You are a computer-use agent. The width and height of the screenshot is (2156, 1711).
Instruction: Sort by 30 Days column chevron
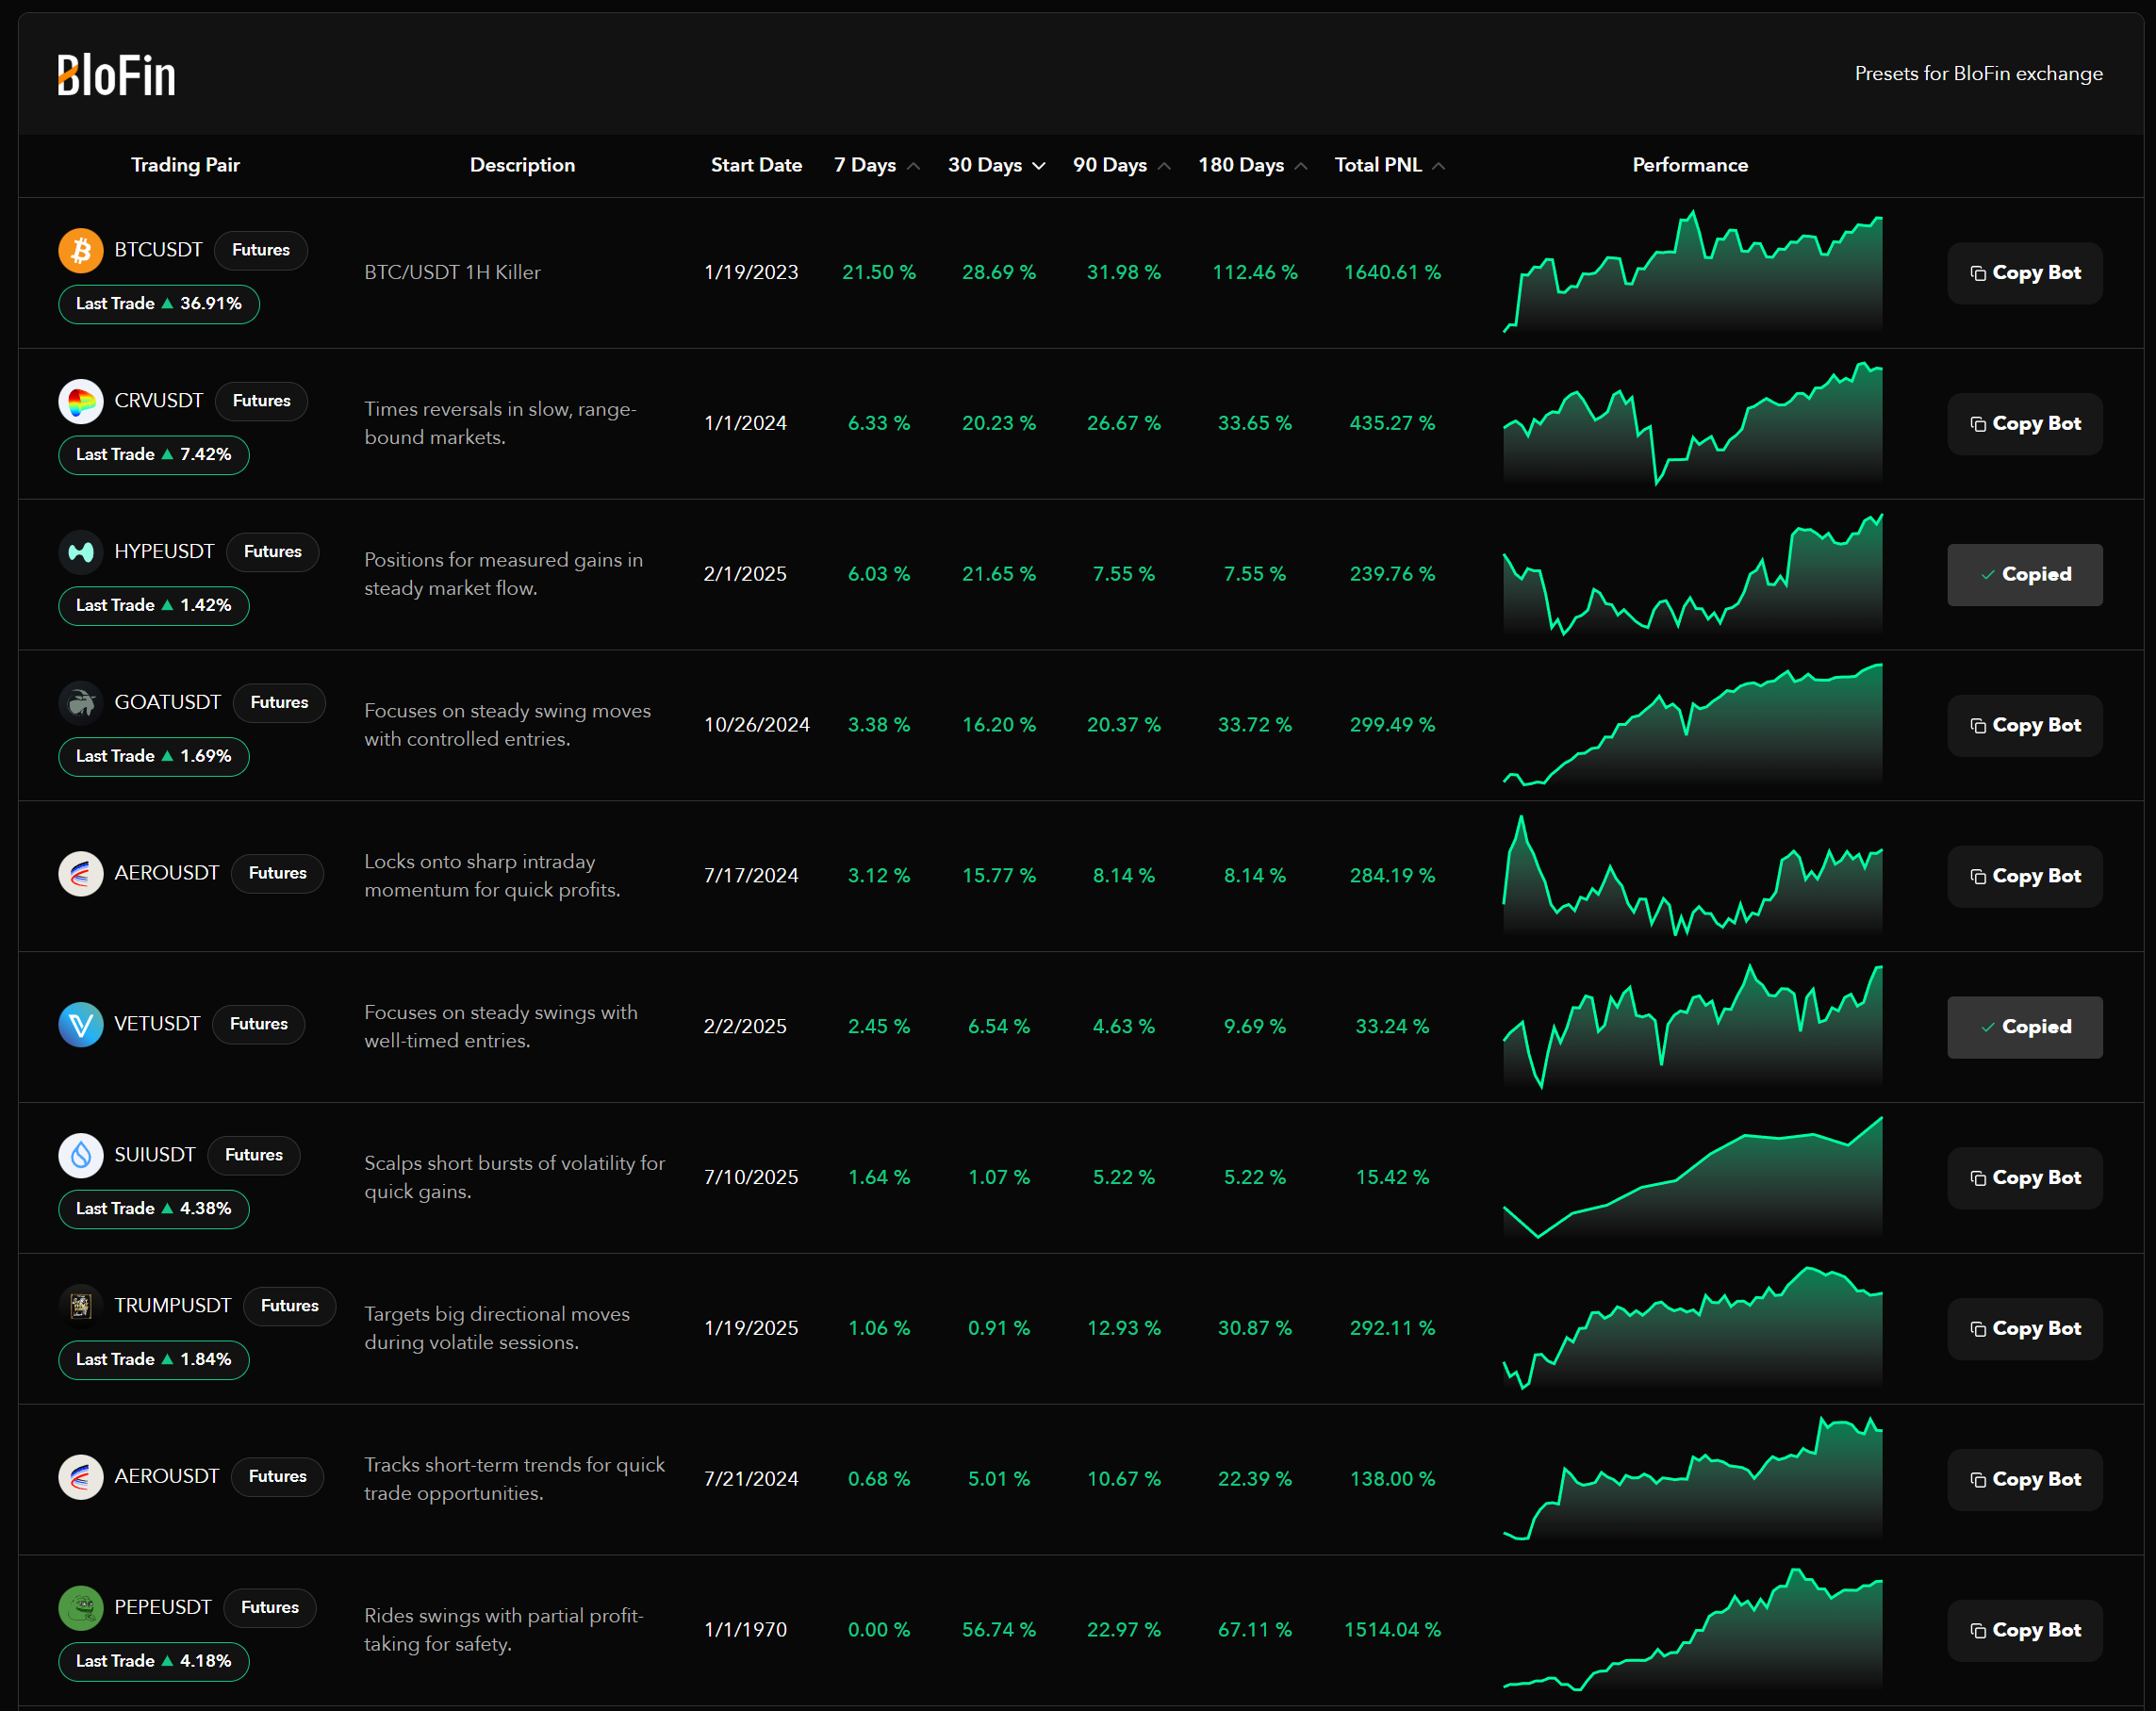tap(1039, 166)
